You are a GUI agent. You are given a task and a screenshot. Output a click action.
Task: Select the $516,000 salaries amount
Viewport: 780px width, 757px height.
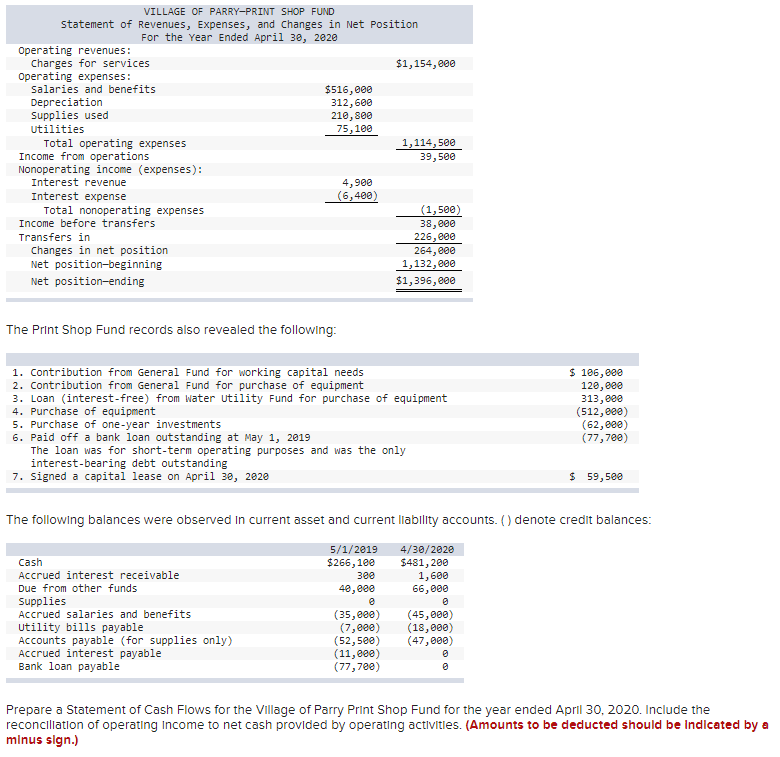click(x=348, y=90)
